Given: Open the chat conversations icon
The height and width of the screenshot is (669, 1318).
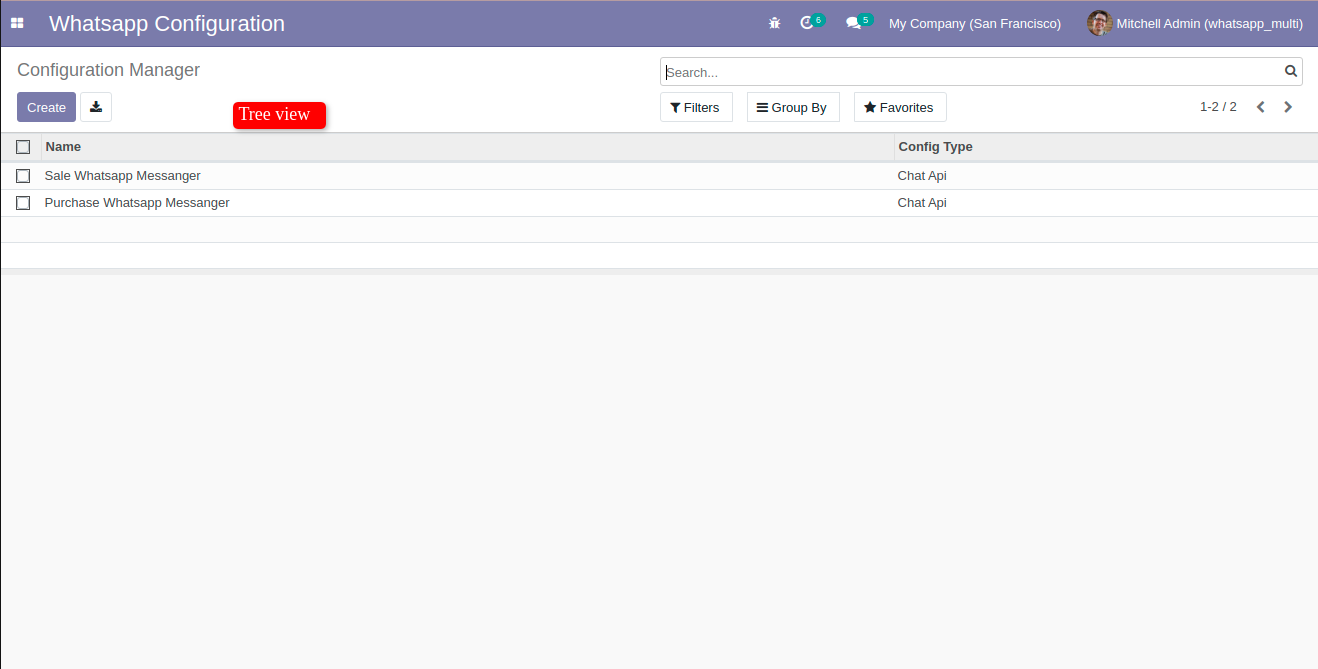Looking at the screenshot, I should click(853, 23).
